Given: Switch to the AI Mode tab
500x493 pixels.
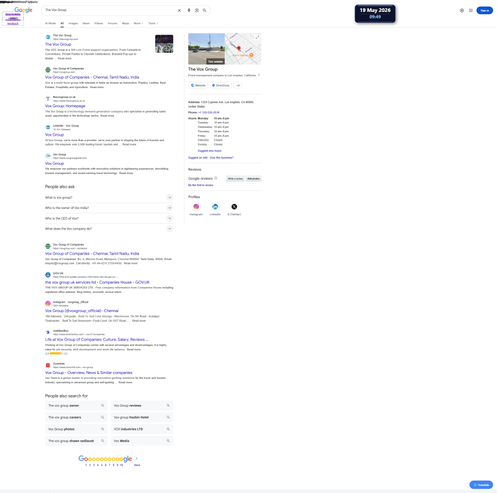Looking at the screenshot, I should click(50, 23).
